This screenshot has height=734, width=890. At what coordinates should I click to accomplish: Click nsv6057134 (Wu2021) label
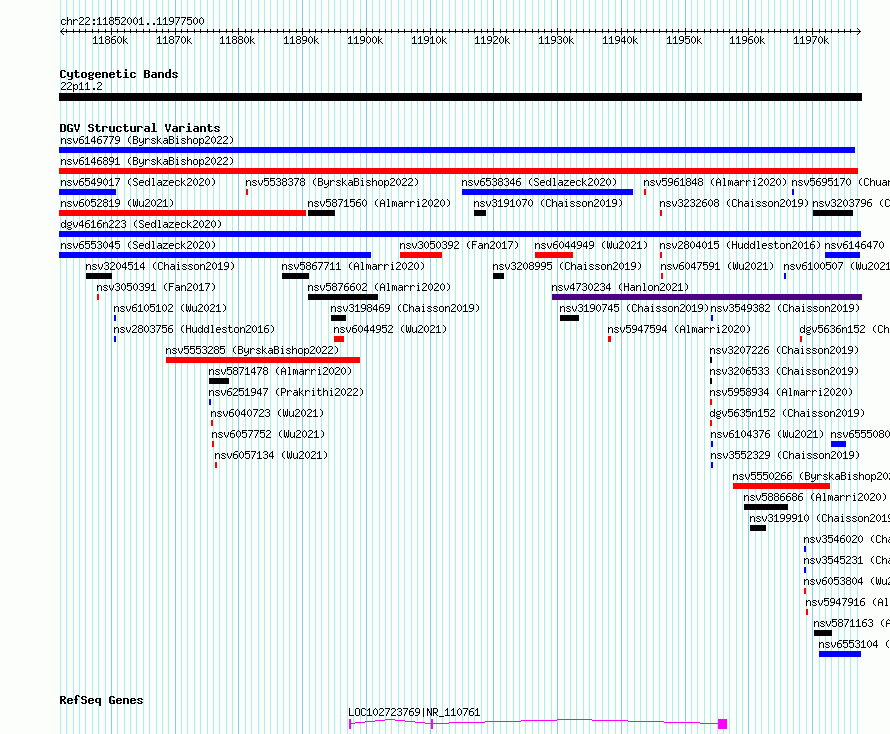(271, 455)
